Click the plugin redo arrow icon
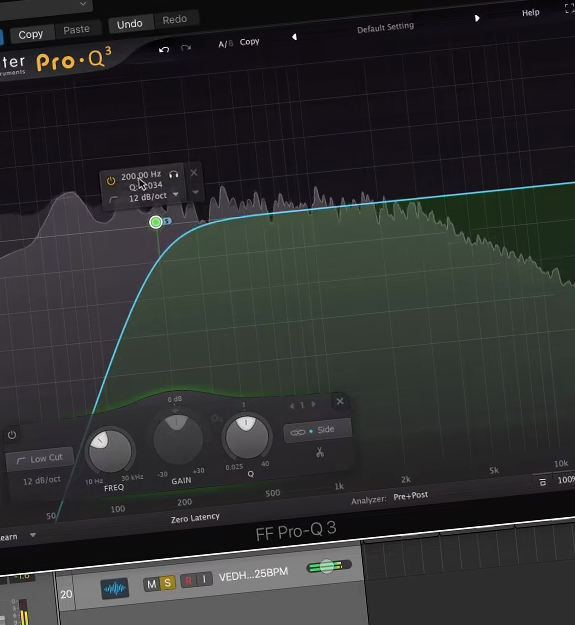This screenshot has width=575, height=625. [x=186, y=48]
